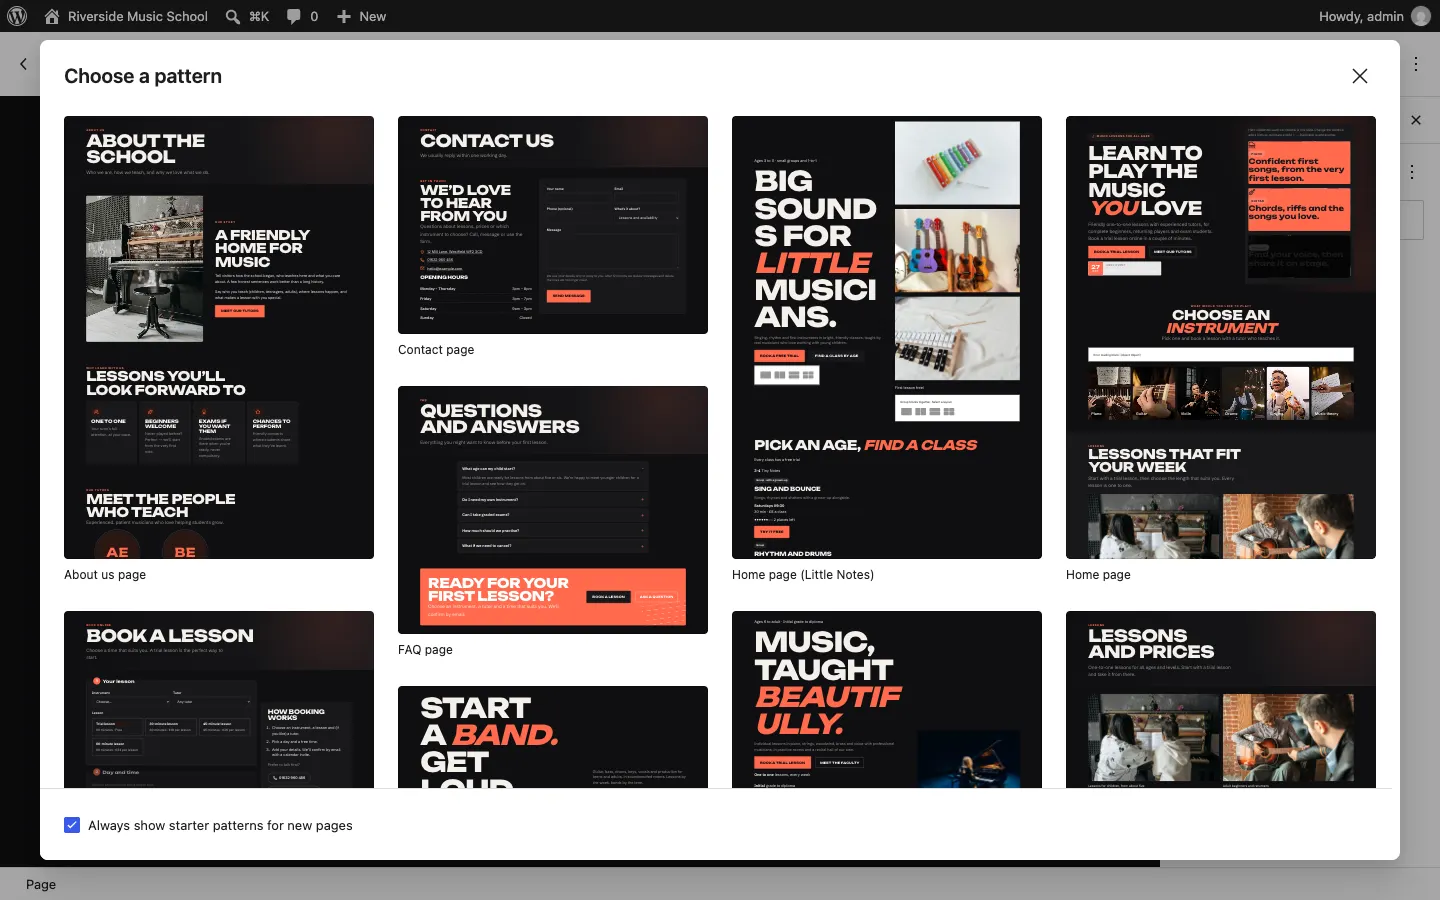Select the Home page (Little Notes) pattern thumbnail
Screen dimensions: 1440x900
pyautogui.click(x=887, y=338)
